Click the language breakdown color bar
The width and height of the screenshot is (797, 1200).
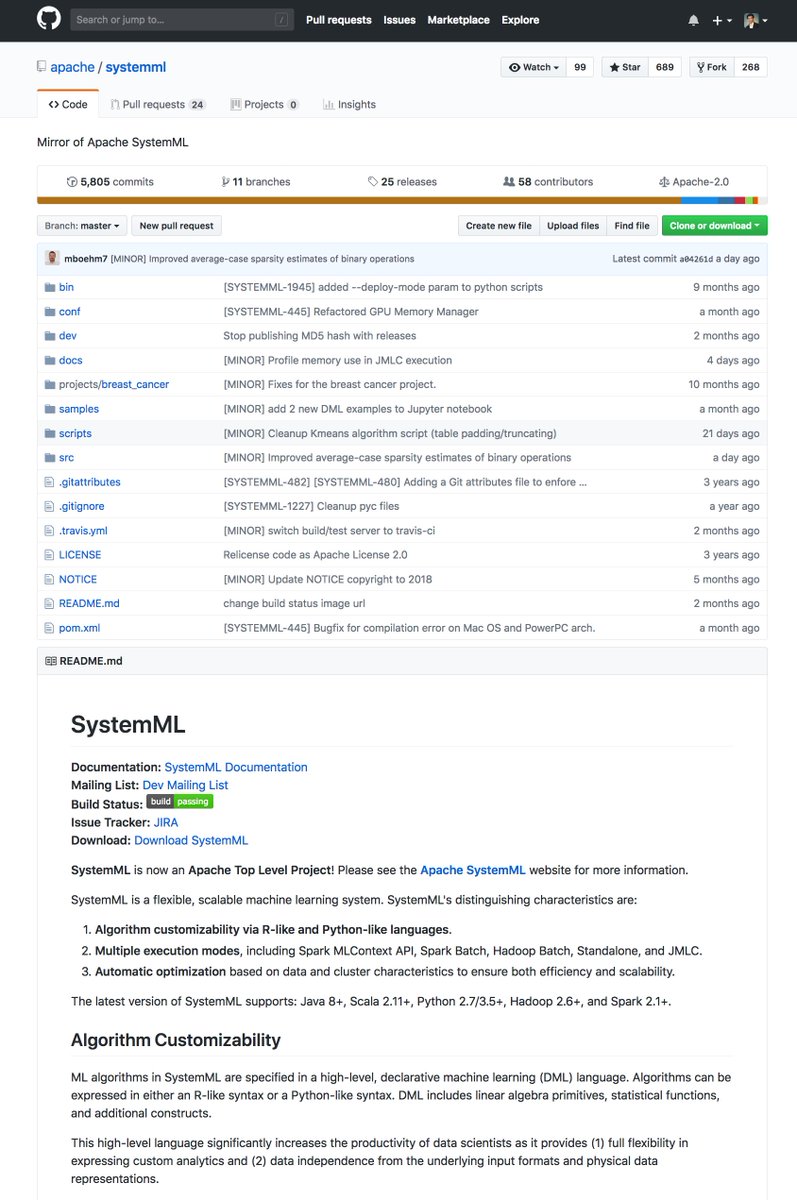click(402, 201)
